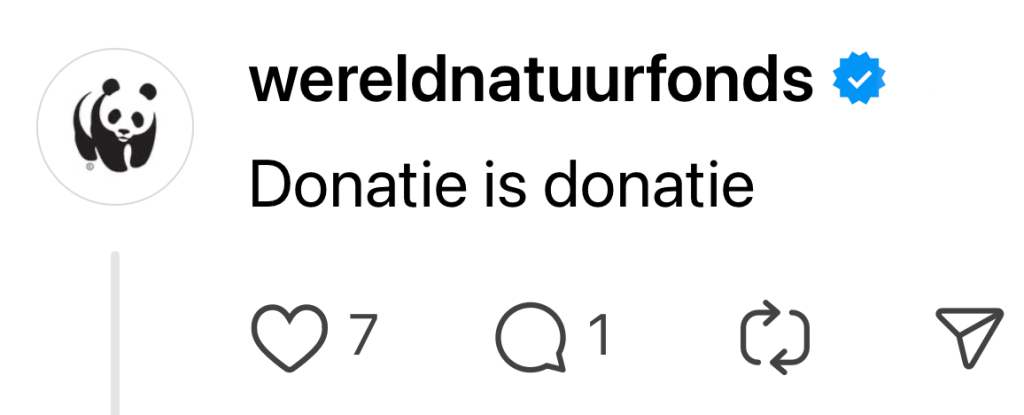Open the WWF panda profile picture

click(115, 126)
